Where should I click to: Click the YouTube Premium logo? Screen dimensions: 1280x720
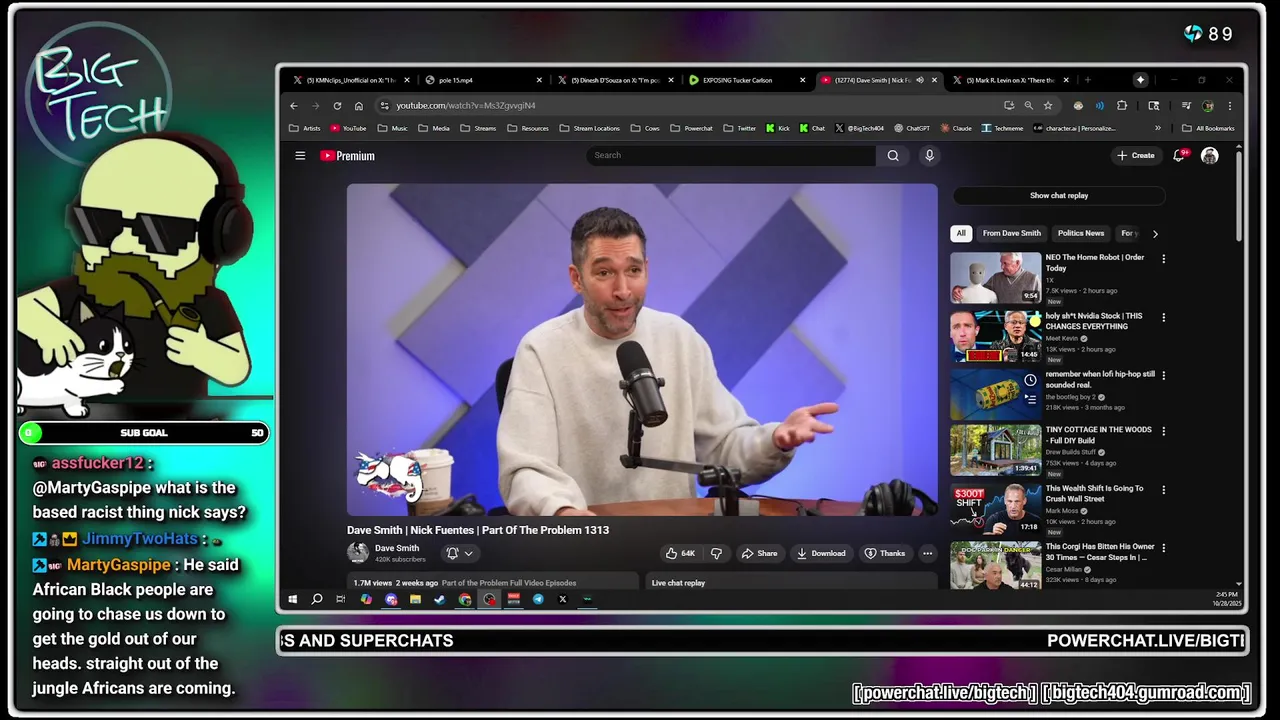click(347, 156)
